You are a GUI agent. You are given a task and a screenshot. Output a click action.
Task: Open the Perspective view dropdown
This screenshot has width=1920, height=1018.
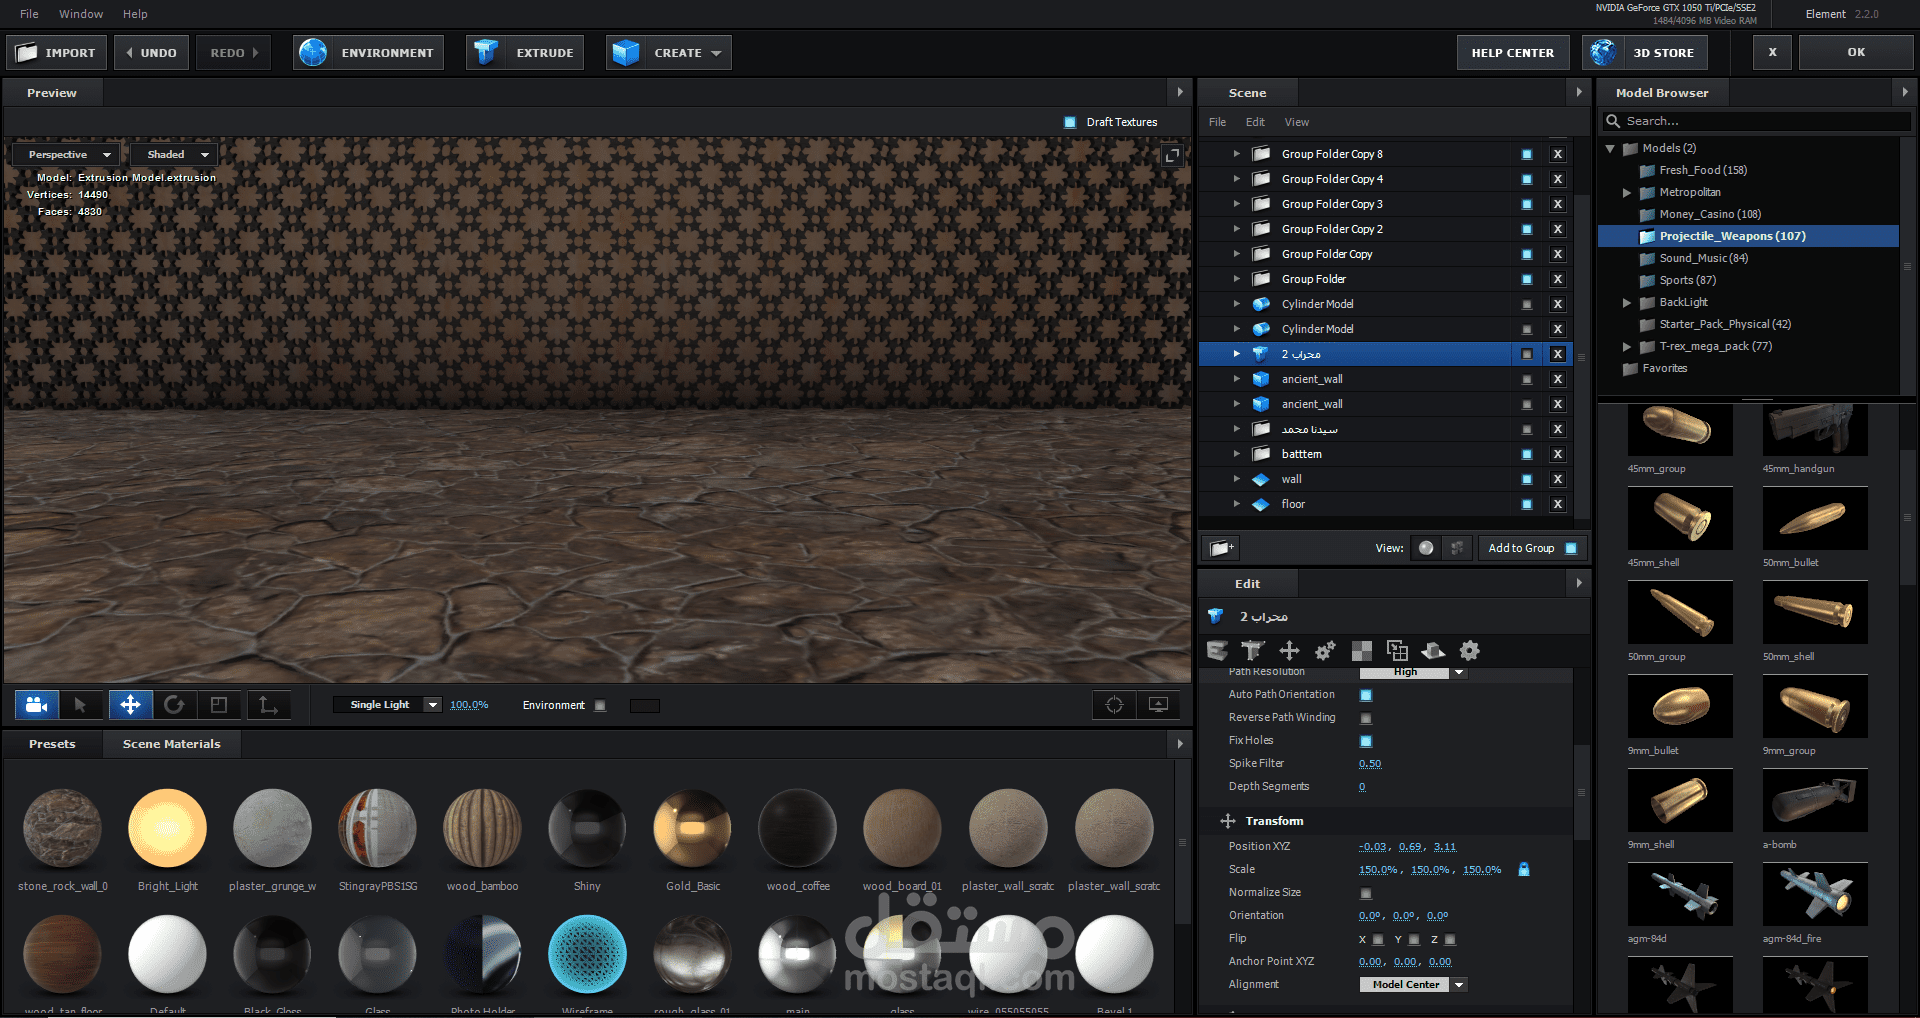point(66,155)
